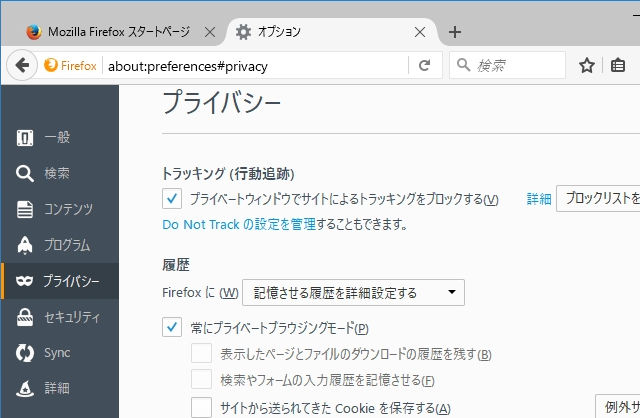The width and height of the screenshot is (640, 418).
Task: Open プログラム settings via rocket icon
Action: [x=25, y=245]
